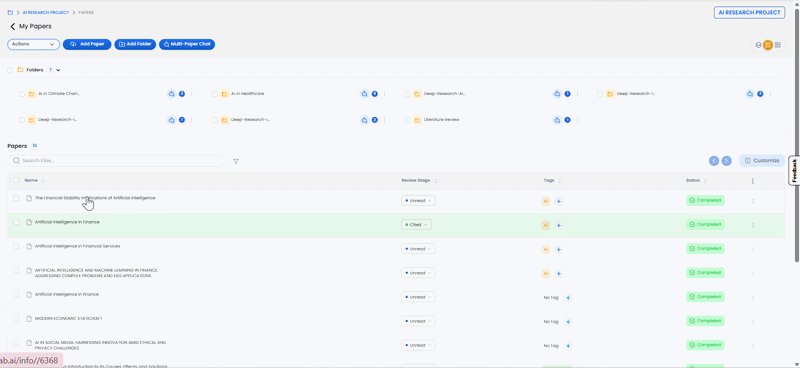Viewport: 800px width, 368px height.
Task: Open Review Stage dropdown for Financial Stability Implications paper
Action: coord(418,201)
